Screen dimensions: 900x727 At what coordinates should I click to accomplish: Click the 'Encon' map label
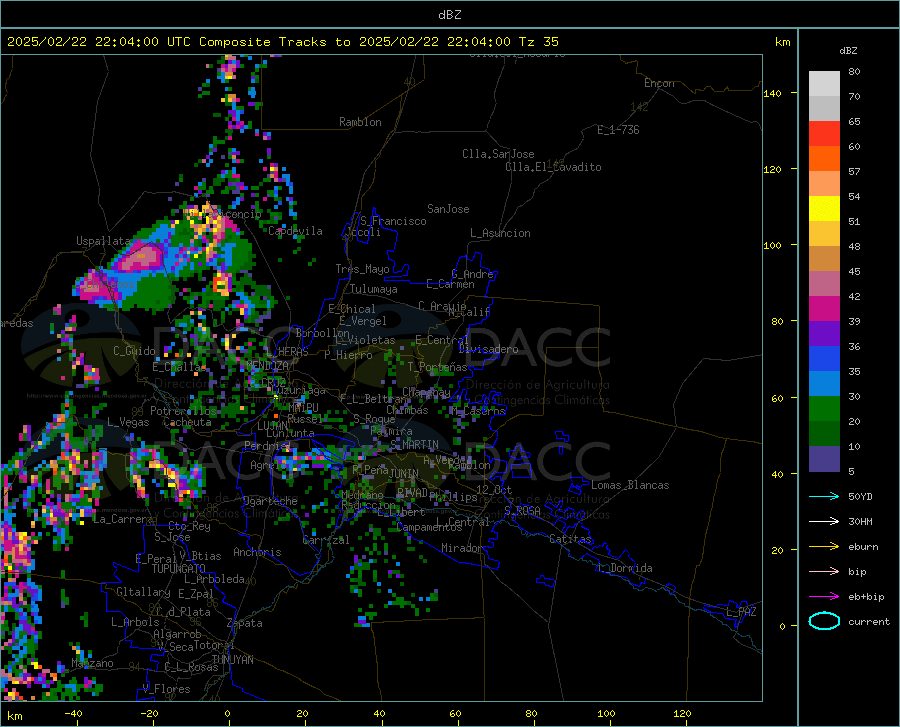point(659,83)
